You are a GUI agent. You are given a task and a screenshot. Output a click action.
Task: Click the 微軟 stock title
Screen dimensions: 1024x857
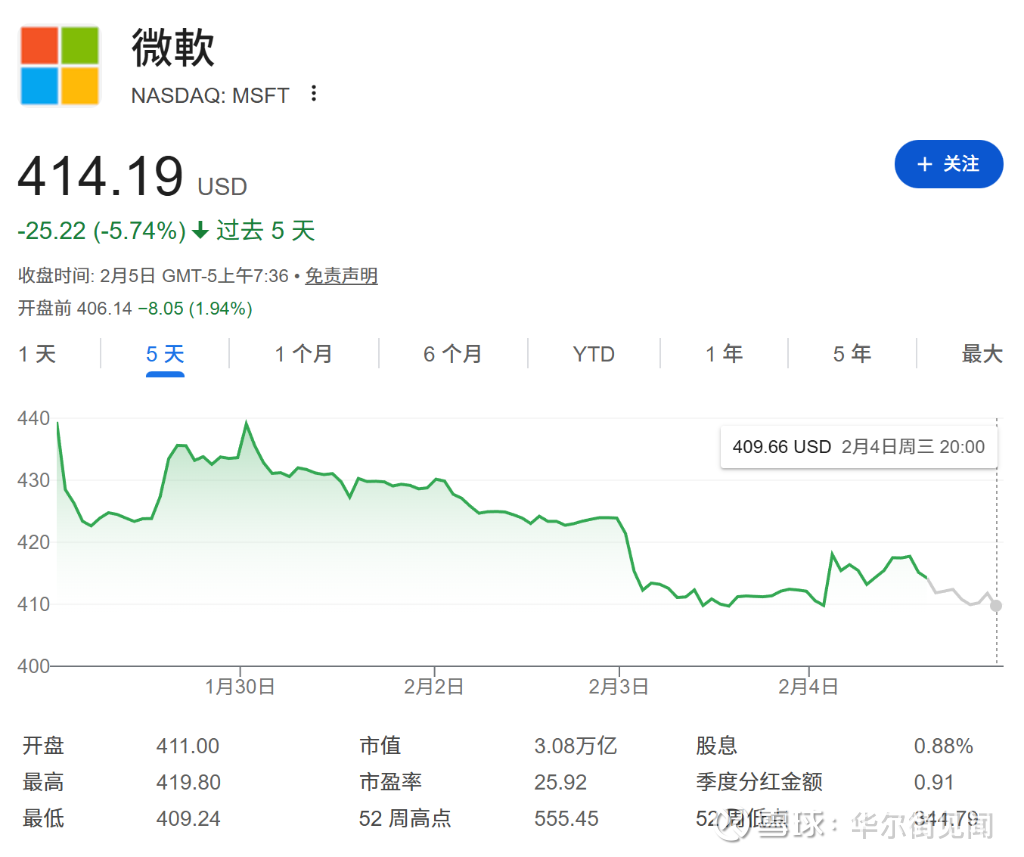[173, 47]
